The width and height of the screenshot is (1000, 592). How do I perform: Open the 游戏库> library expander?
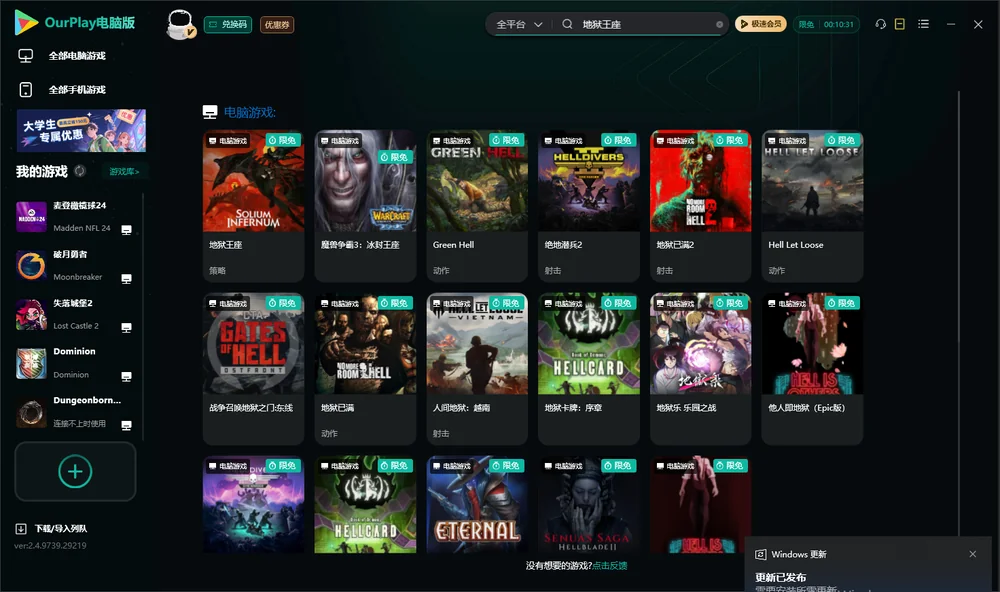[124, 172]
